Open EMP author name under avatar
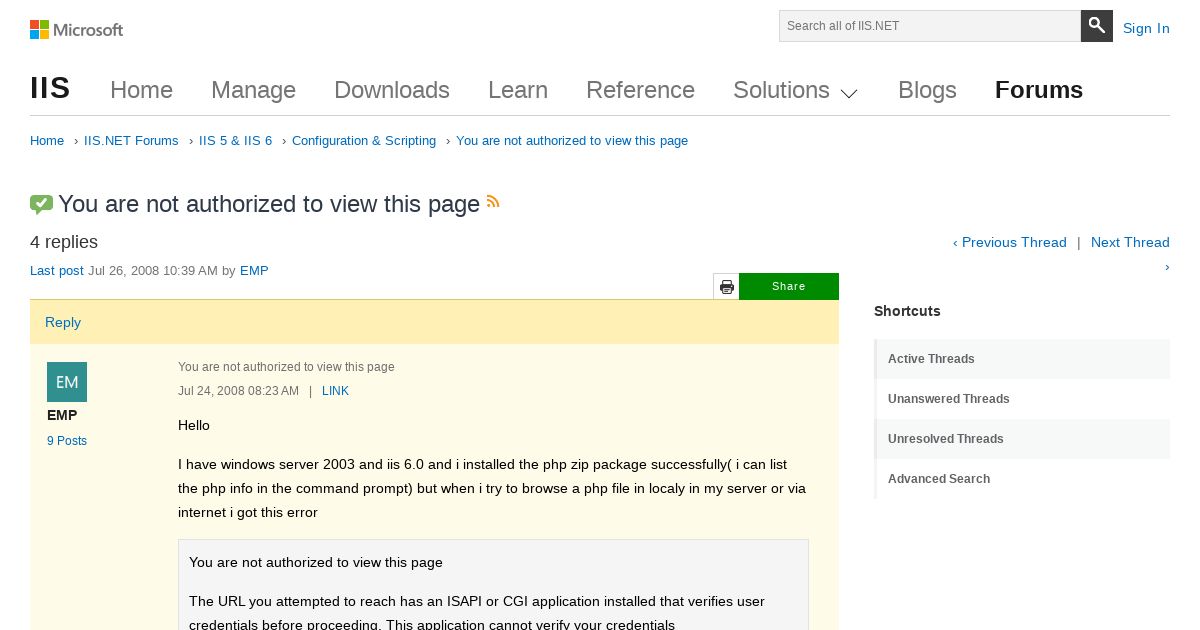The width and height of the screenshot is (1200, 630). [x=62, y=415]
